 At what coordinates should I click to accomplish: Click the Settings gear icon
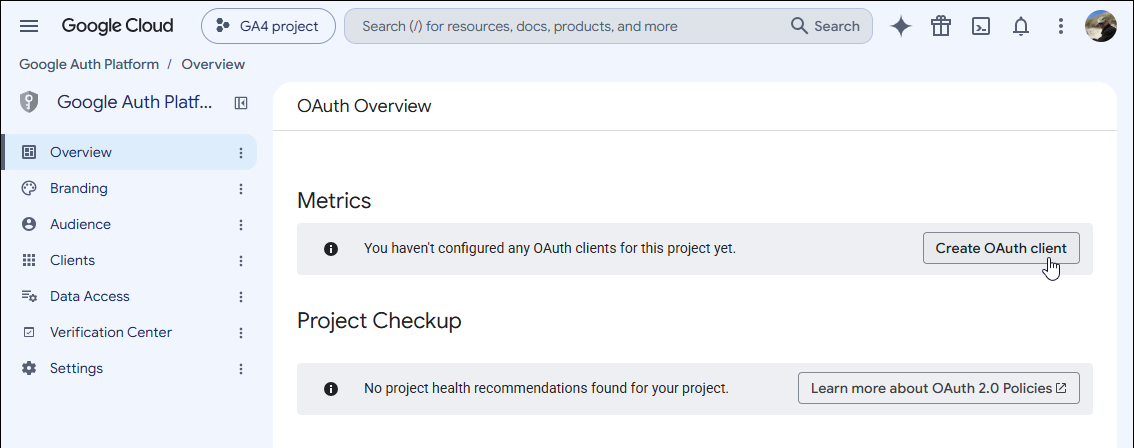tap(29, 368)
